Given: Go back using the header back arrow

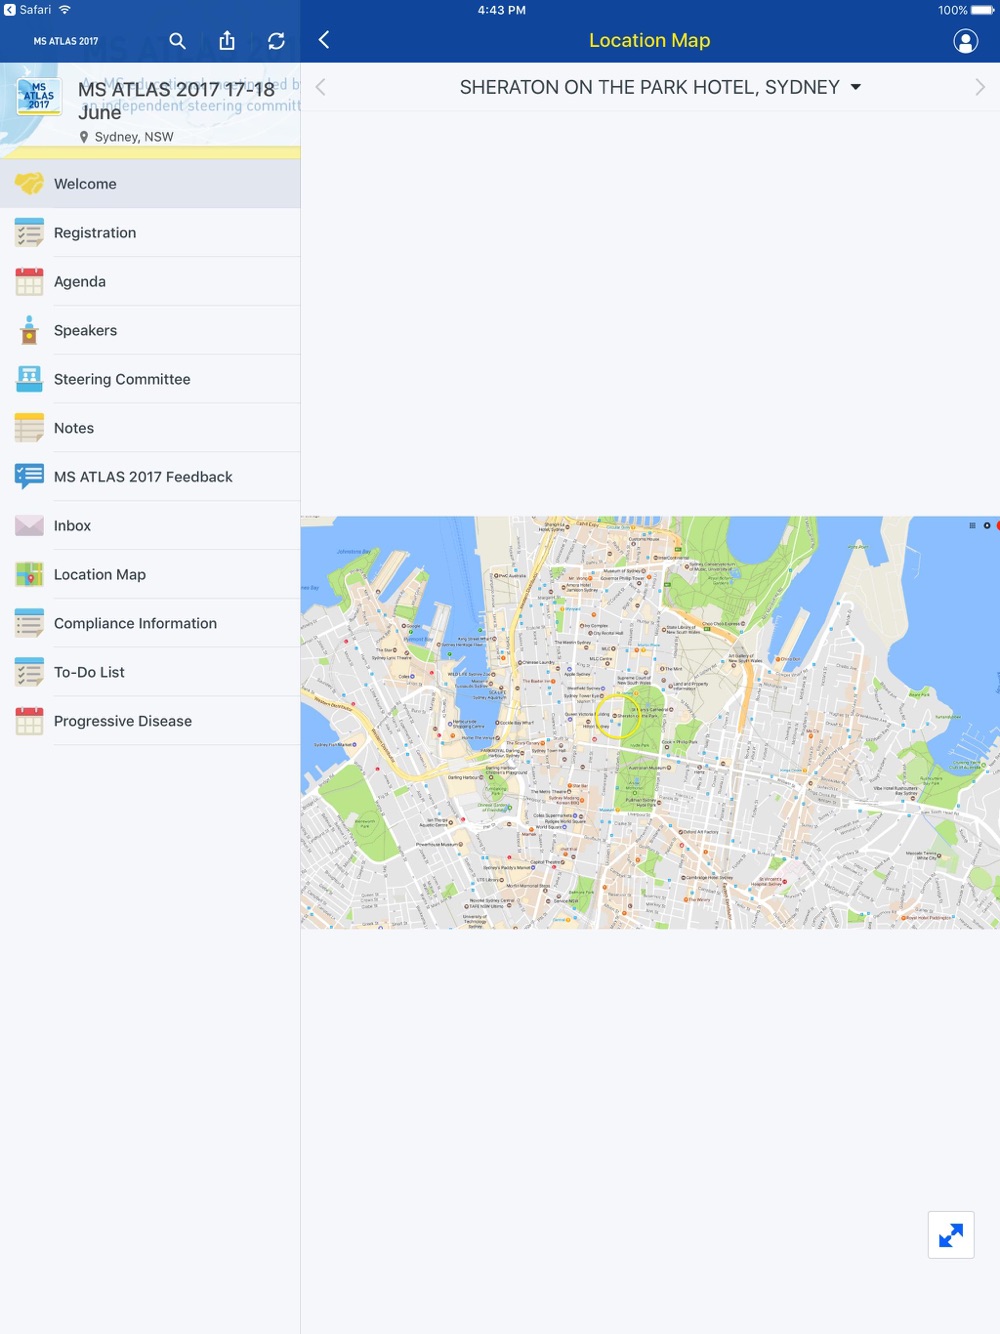Looking at the screenshot, I should (x=324, y=40).
